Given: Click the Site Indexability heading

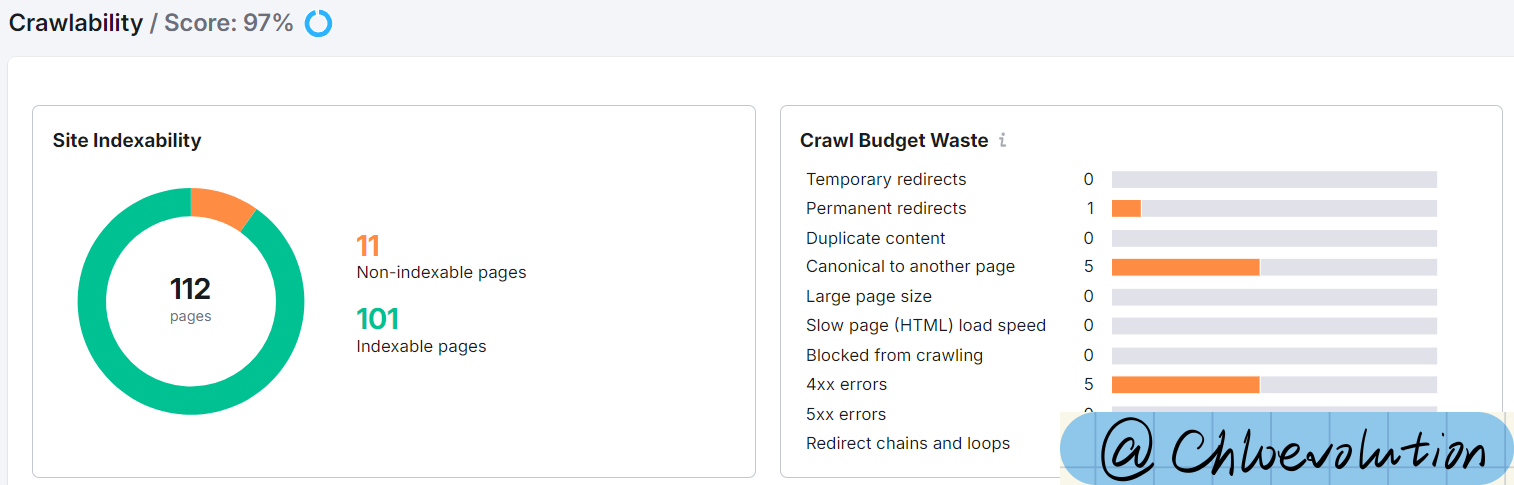Looking at the screenshot, I should 127,141.
